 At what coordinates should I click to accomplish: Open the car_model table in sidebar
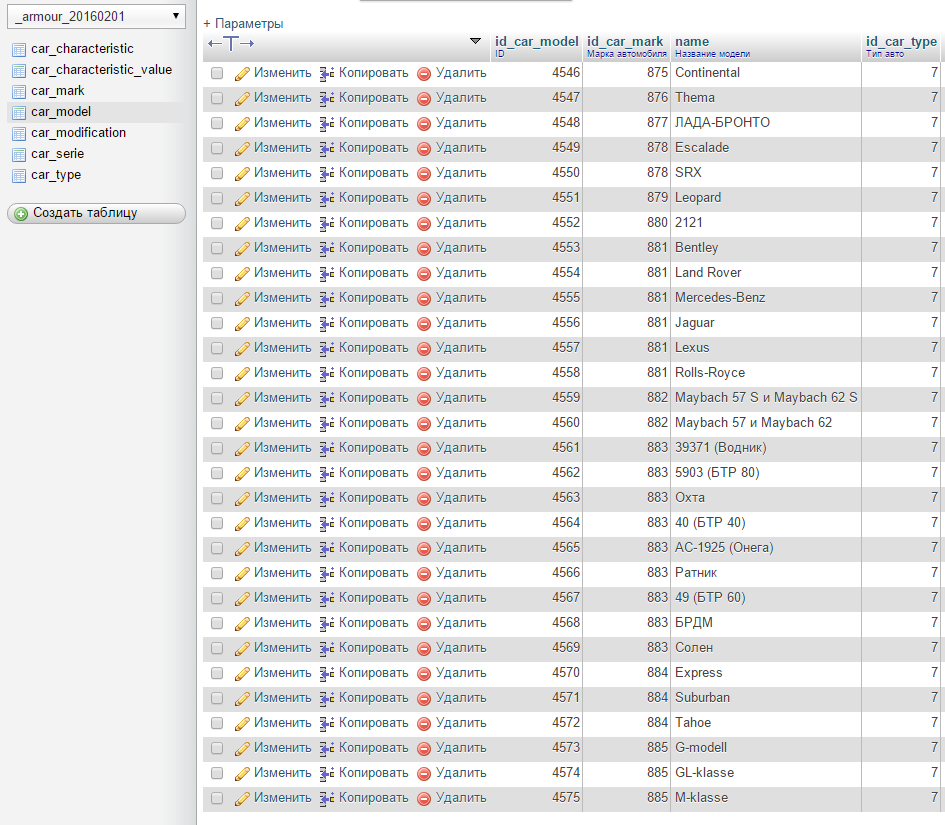61,112
